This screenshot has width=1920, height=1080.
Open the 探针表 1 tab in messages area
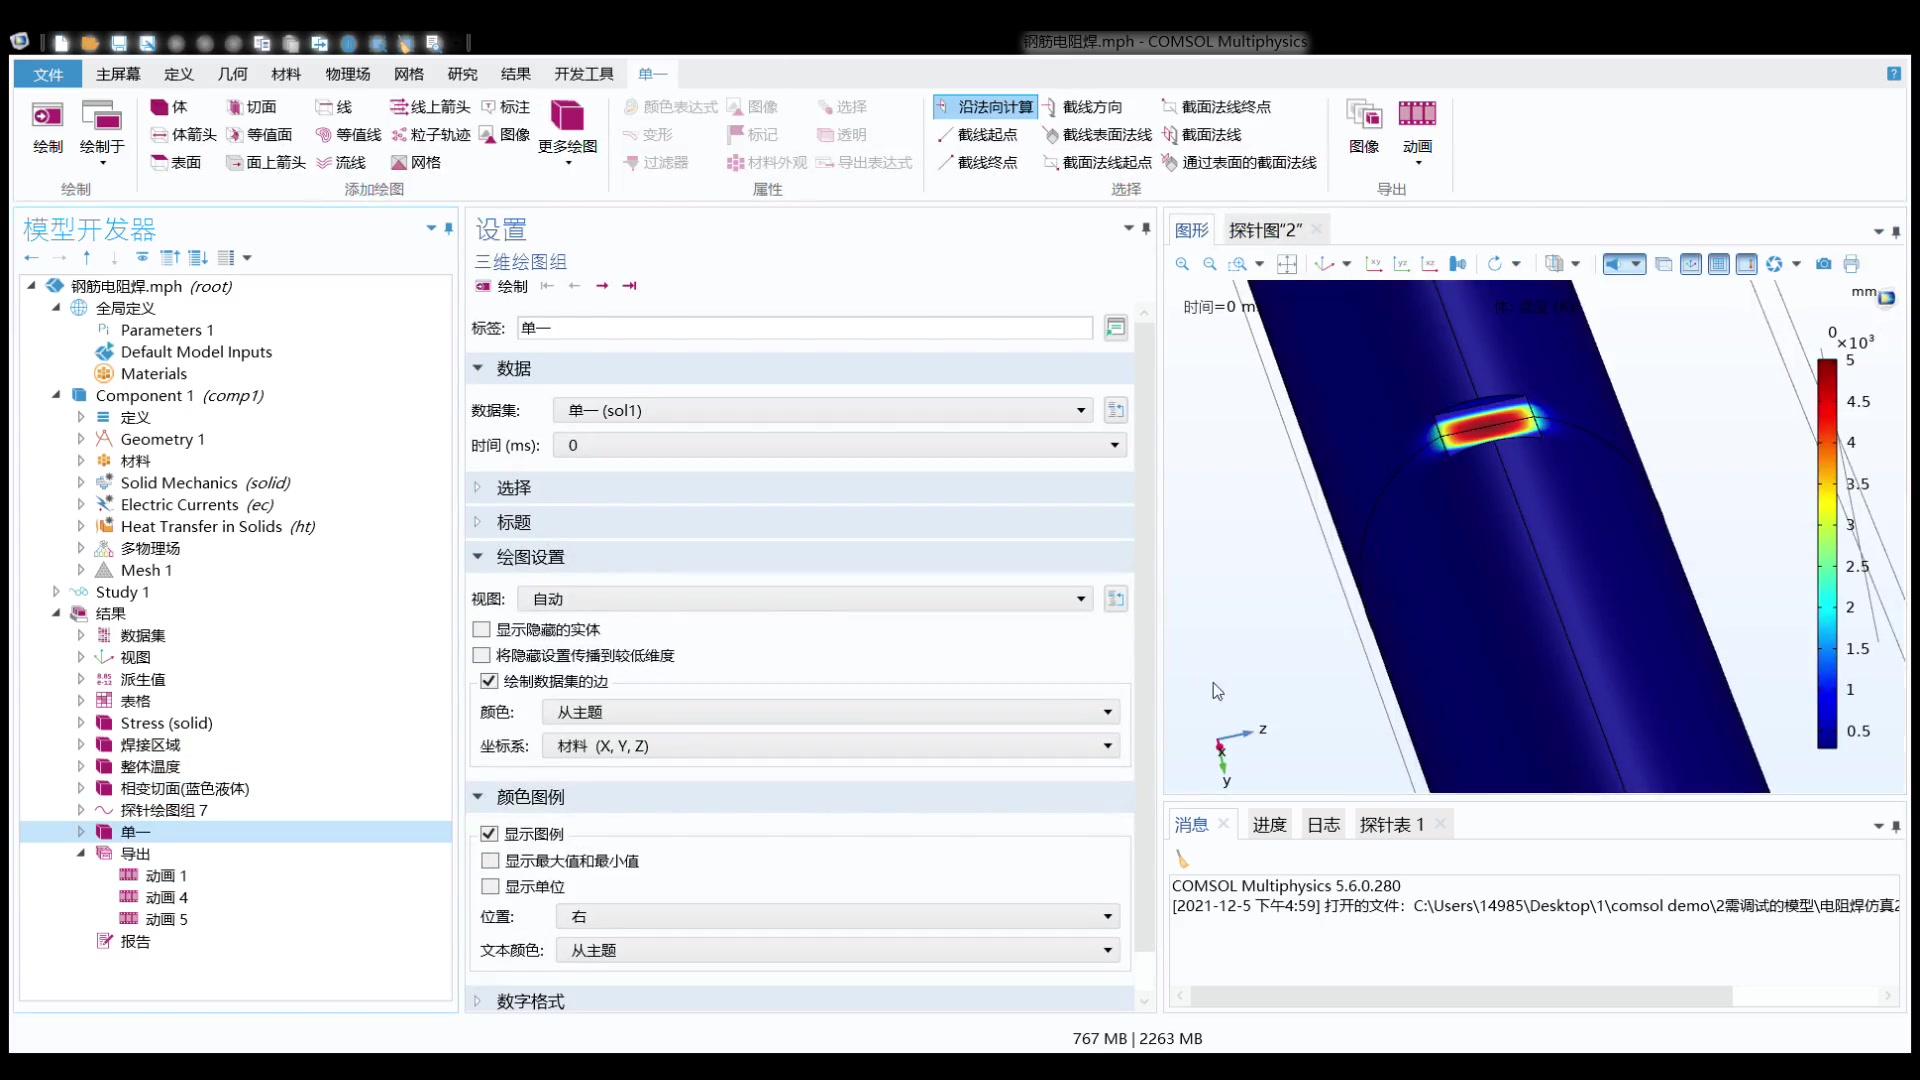click(x=1391, y=824)
